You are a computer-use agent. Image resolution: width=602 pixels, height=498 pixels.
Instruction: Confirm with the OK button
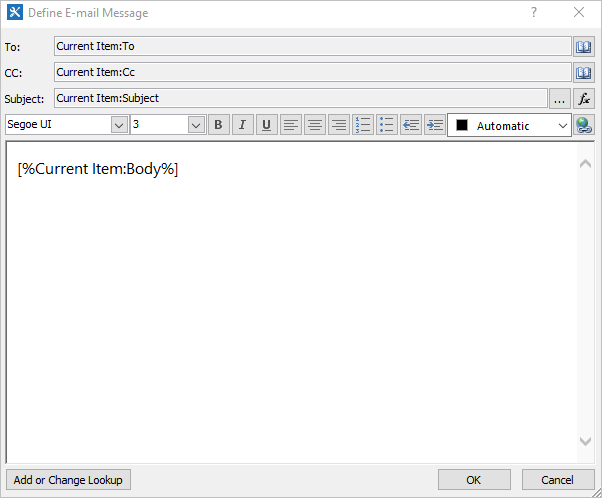[474, 480]
